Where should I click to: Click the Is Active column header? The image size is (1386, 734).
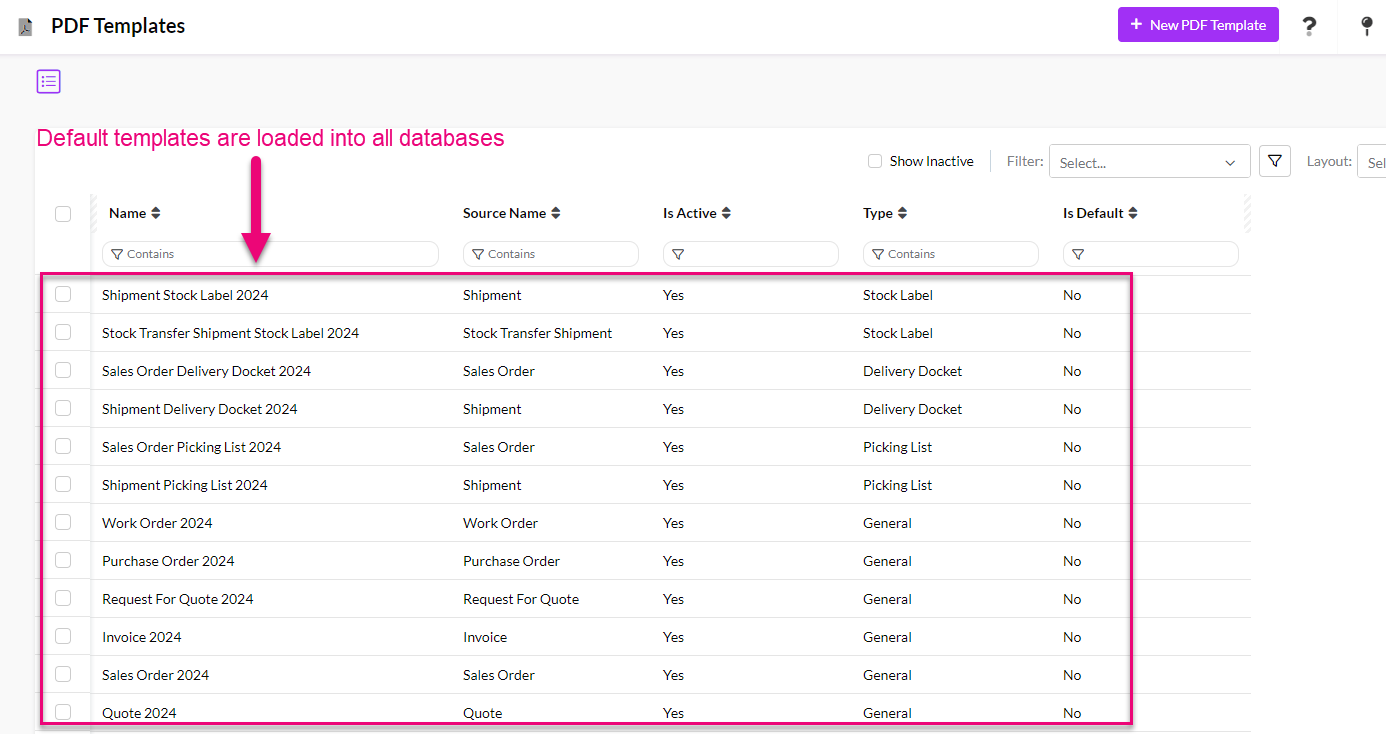click(690, 213)
